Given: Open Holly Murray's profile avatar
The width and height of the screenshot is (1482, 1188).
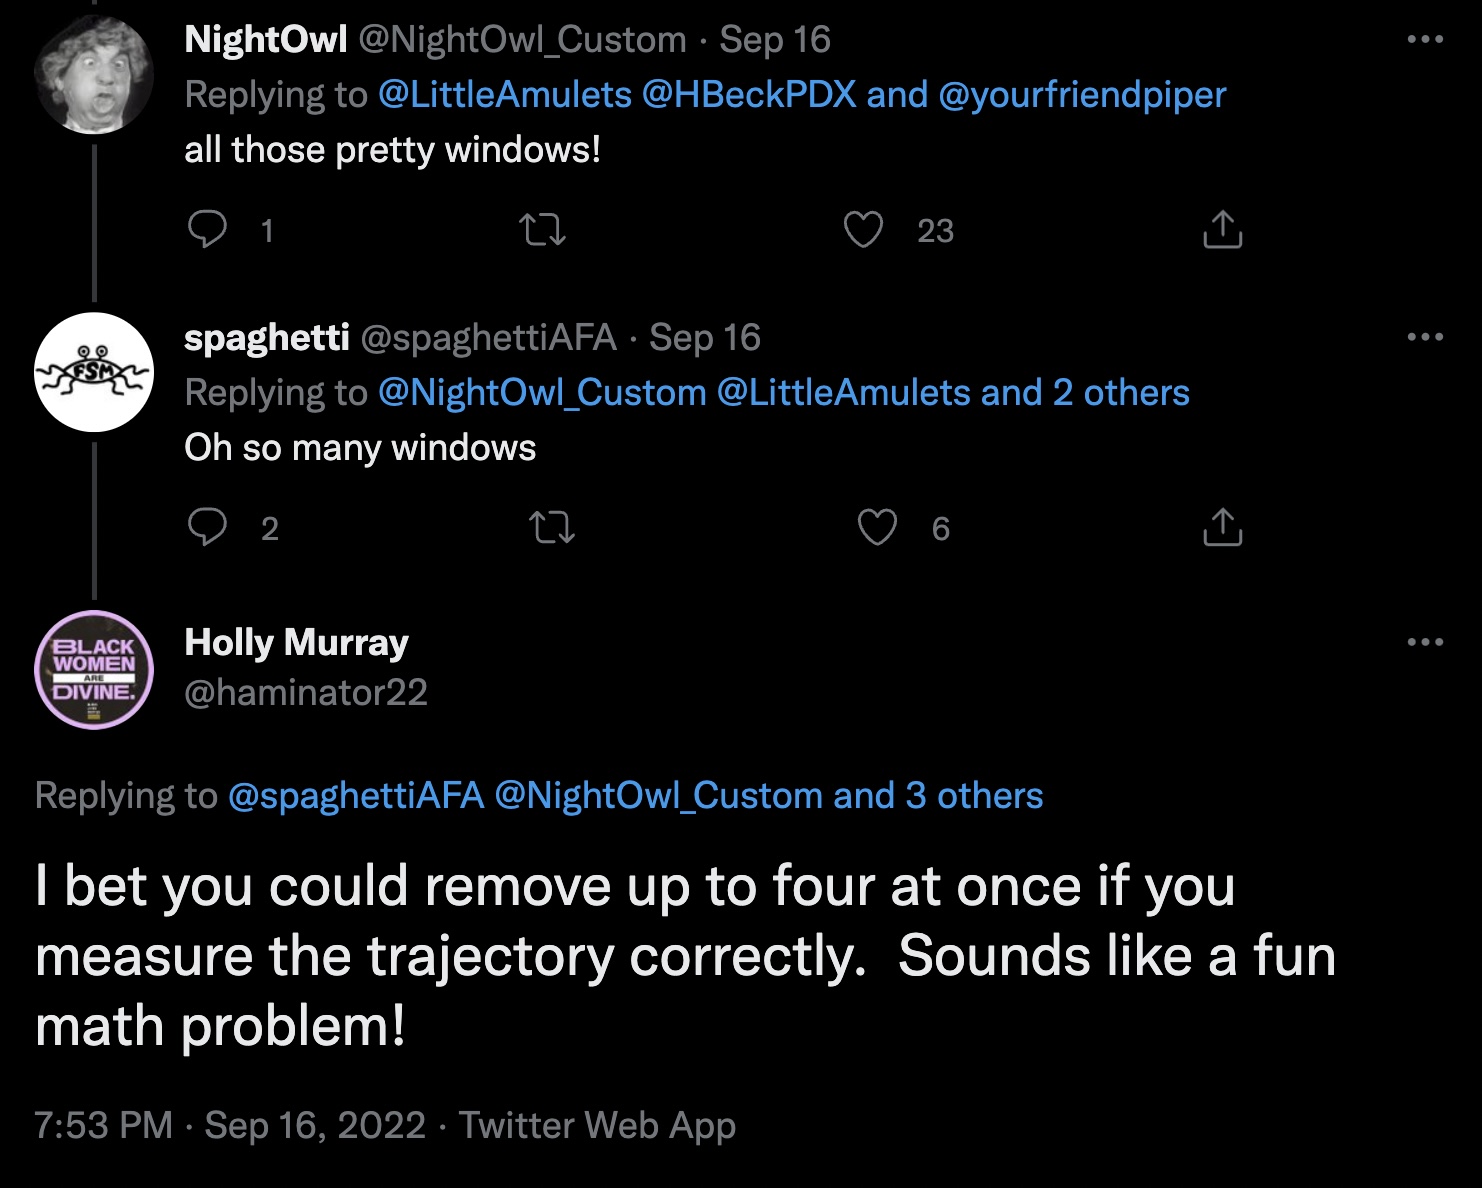Looking at the screenshot, I should tap(94, 669).
